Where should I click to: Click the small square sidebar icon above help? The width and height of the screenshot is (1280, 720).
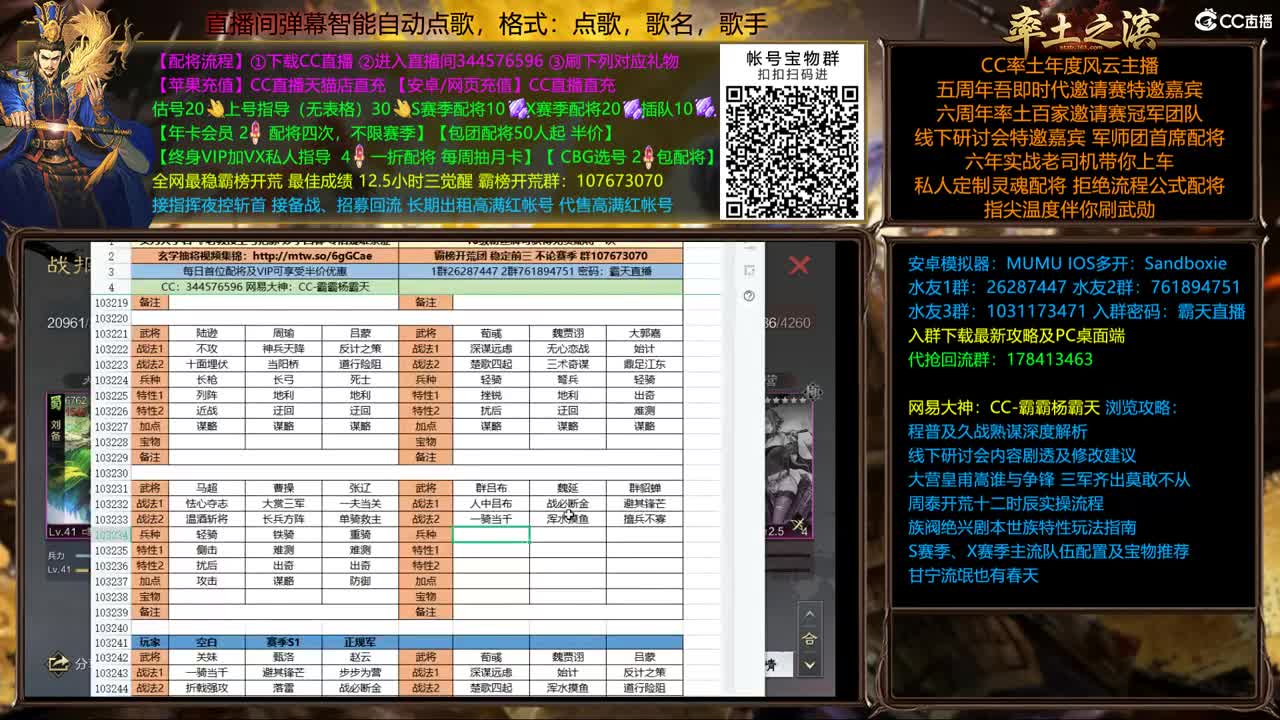(x=749, y=270)
